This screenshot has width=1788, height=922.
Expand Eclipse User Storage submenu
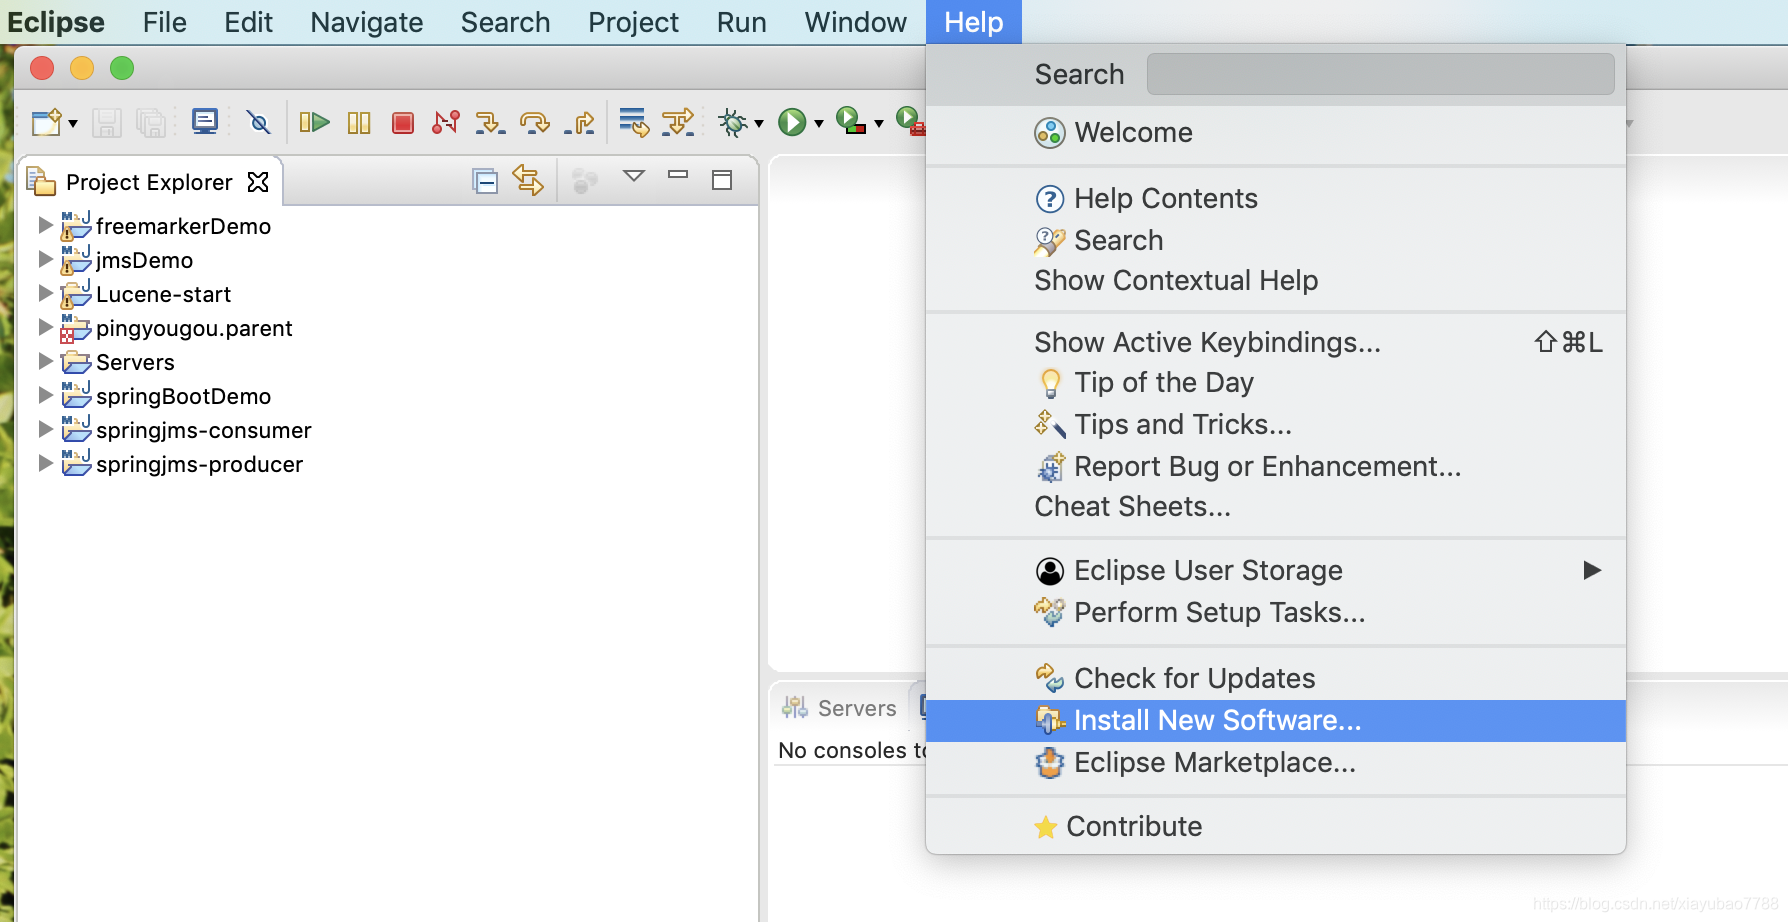(x=1275, y=571)
